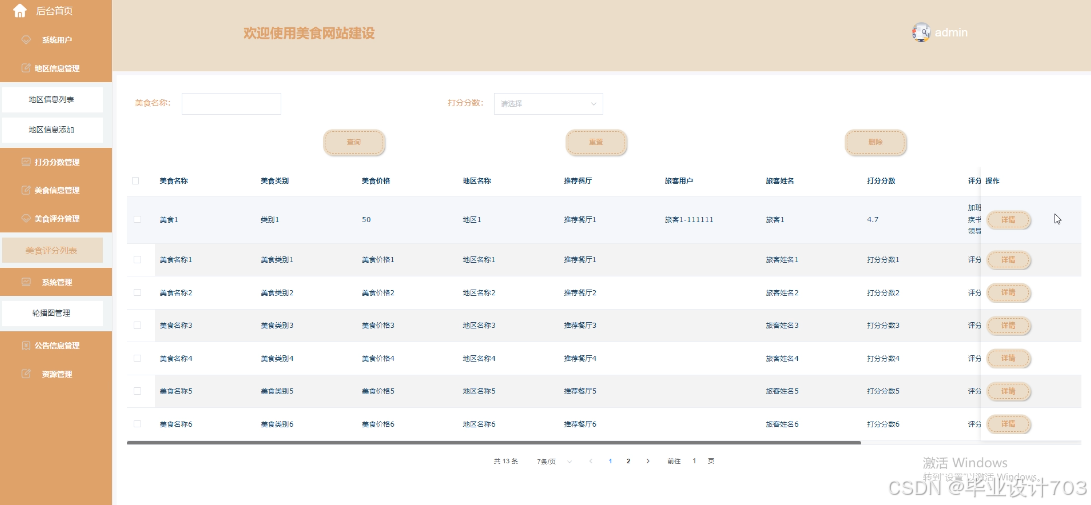Select the 美食评分列表 submenu item
Image resolution: width=1091 pixels, height=505 pixels.
(52, 250)
